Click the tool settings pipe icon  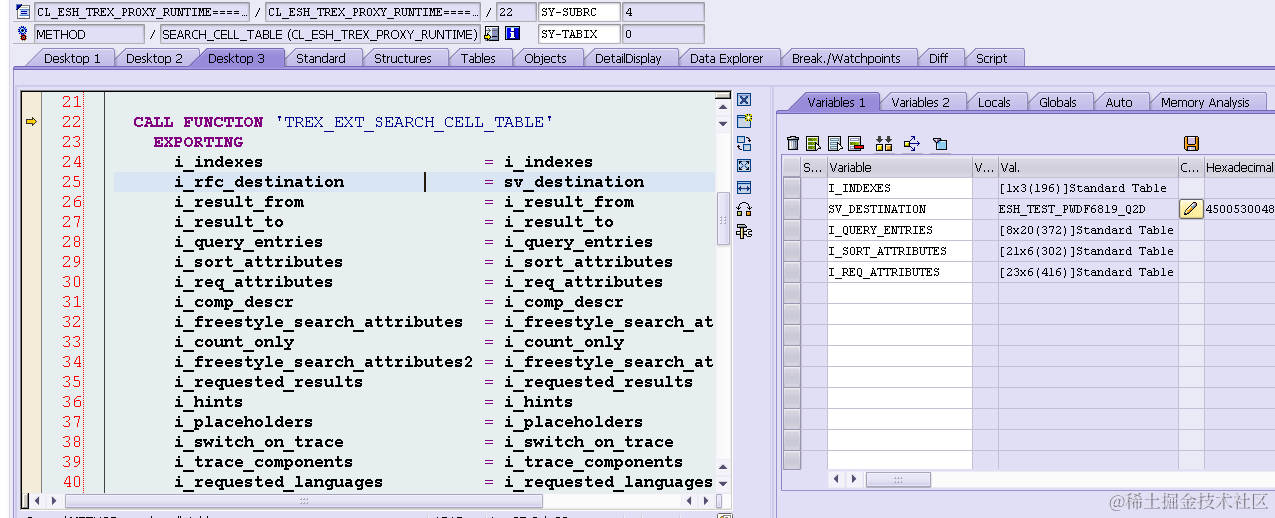point(743,232)
